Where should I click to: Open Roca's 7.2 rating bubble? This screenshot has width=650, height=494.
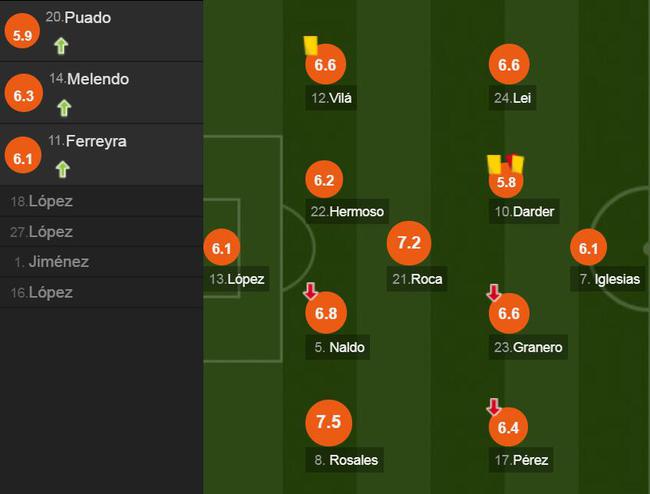409,243
